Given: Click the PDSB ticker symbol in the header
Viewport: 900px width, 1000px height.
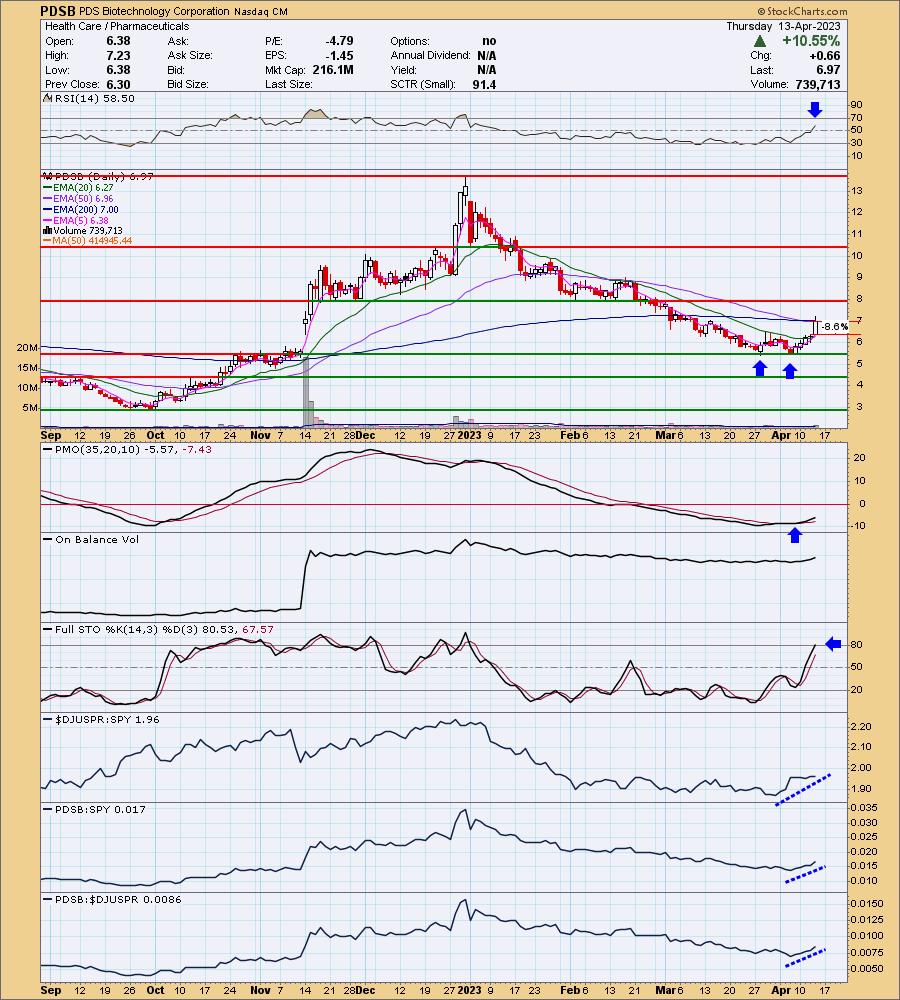Looking at the screenshot, I should pos(58,11).
